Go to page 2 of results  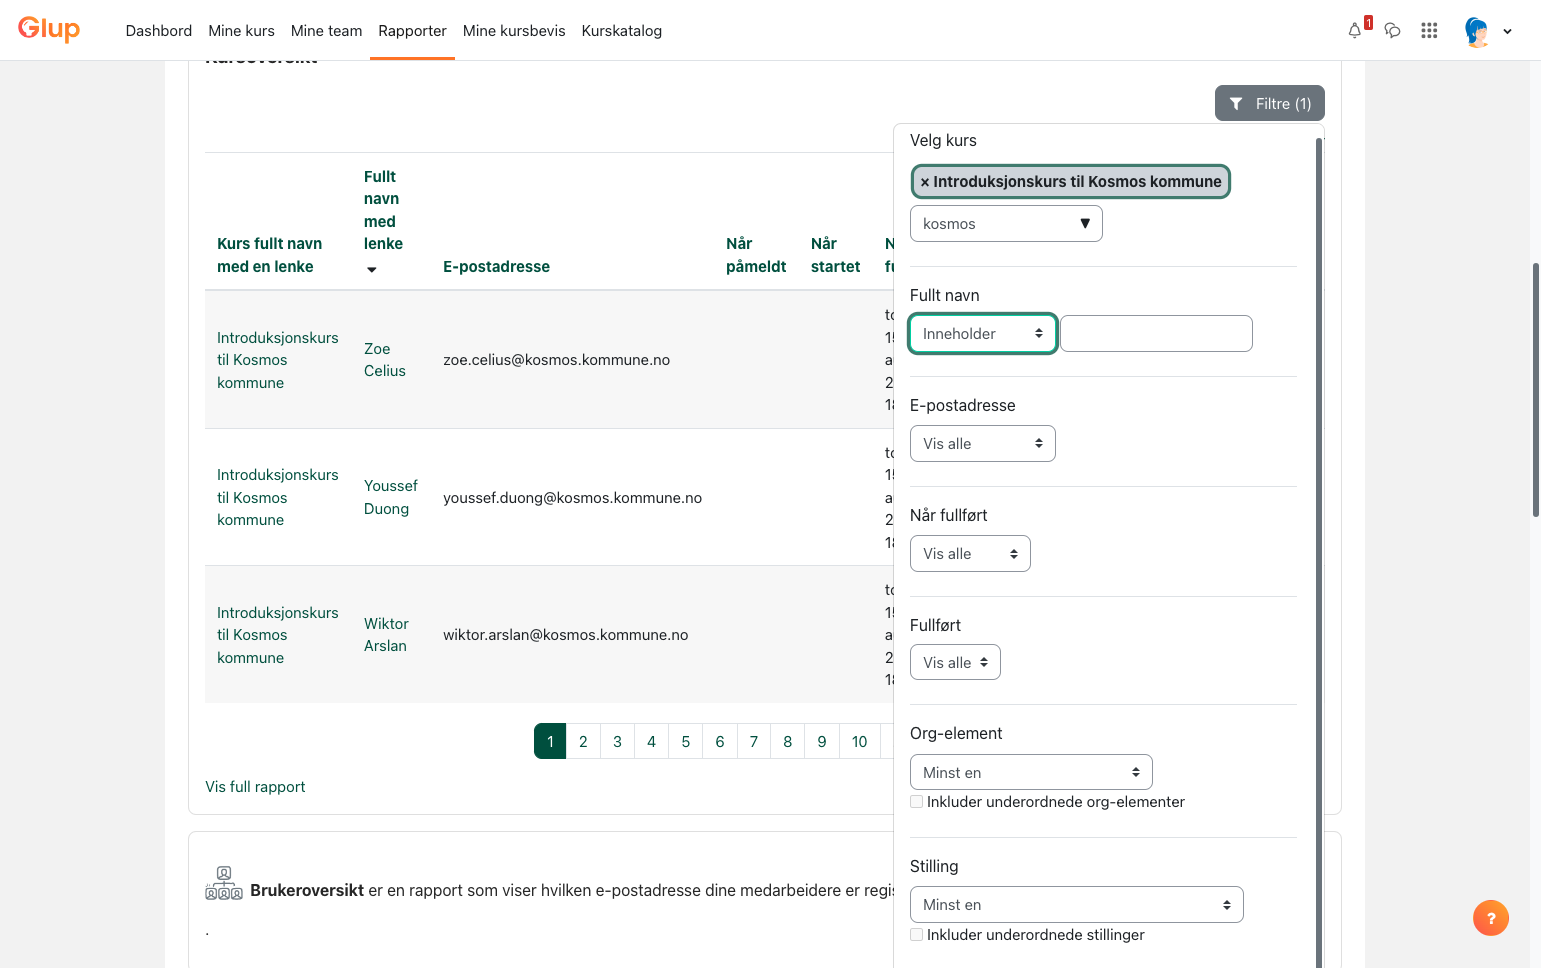pos(583,741)
